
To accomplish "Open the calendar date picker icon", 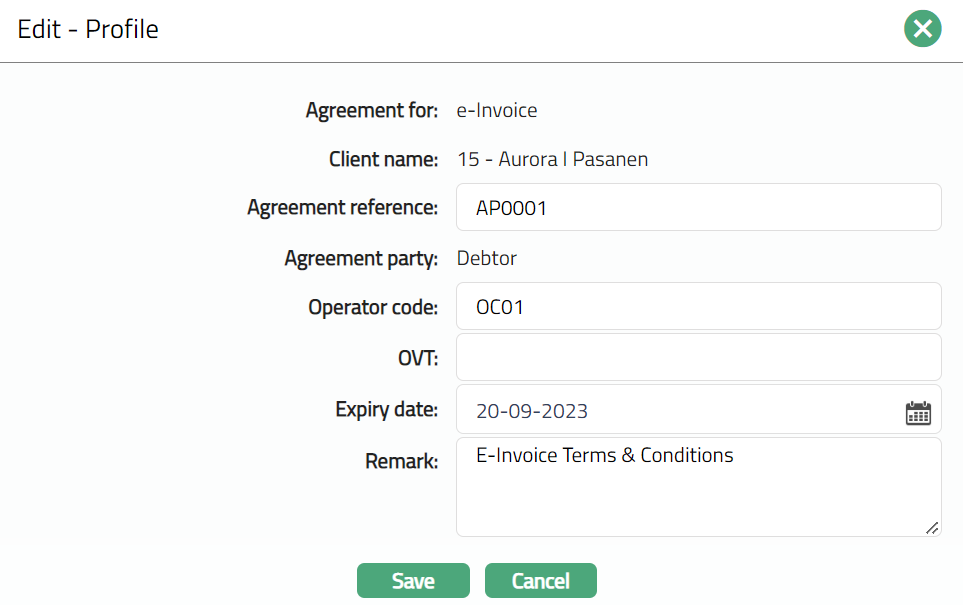I will [918, 412].
